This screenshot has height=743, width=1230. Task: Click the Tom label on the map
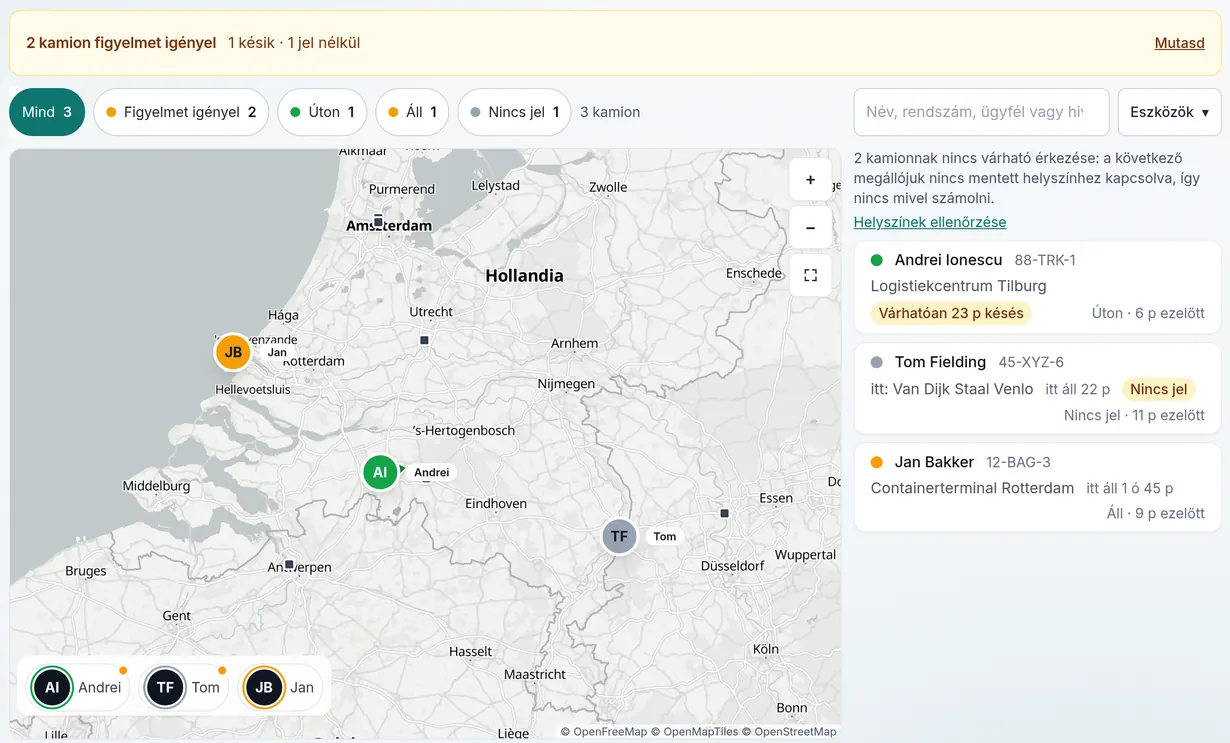point(664,536)
